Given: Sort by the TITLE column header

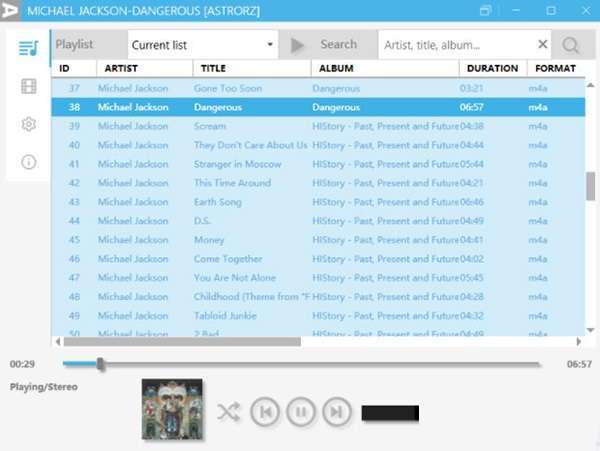Looking at the screenshot, I should [x=252, y=68].
